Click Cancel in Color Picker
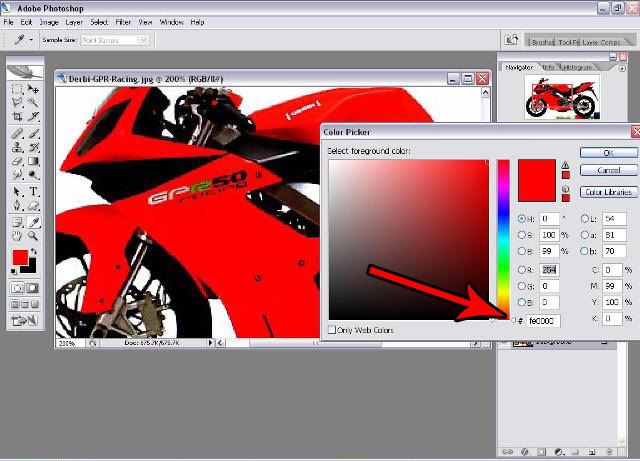 click(608, 170)
